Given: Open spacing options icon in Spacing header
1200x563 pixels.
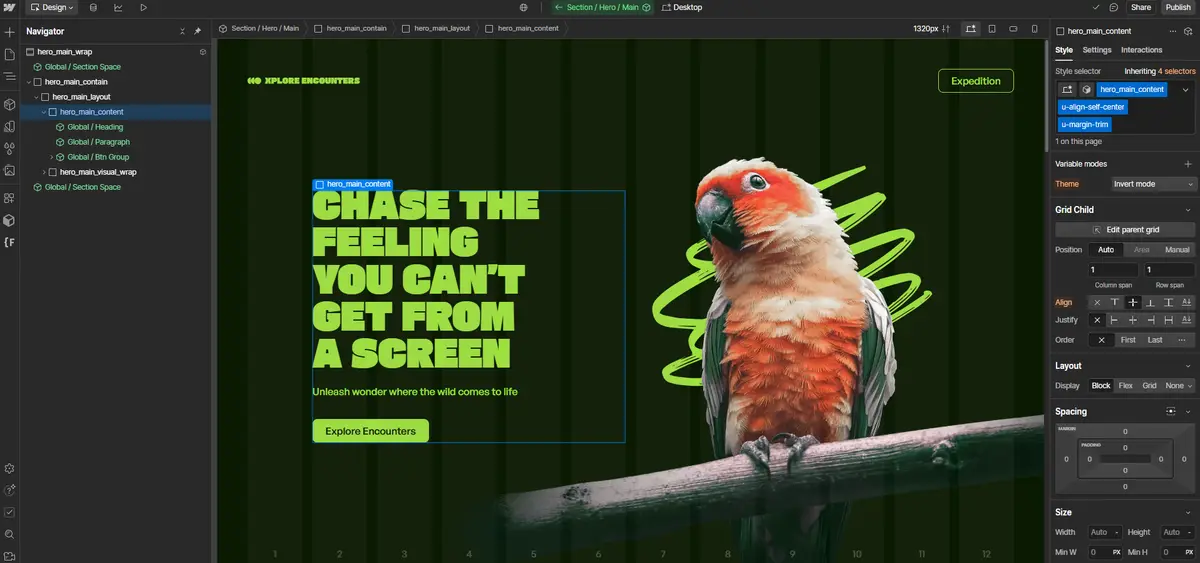Looking at the screenshot, I should pyautogui.click(x=1171, y=411).
